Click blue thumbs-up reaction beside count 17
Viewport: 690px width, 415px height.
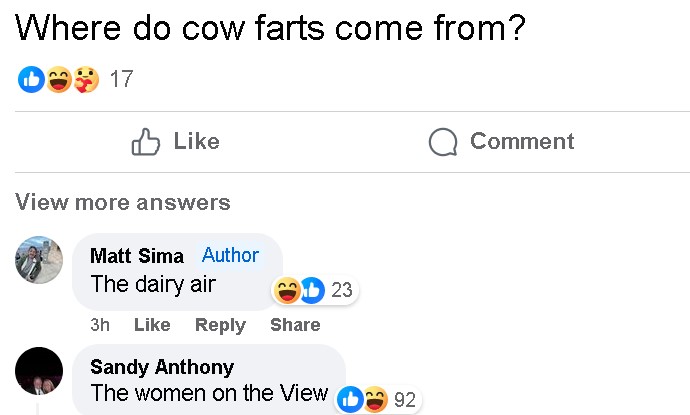pyautogui.click(x=31, y=80)
